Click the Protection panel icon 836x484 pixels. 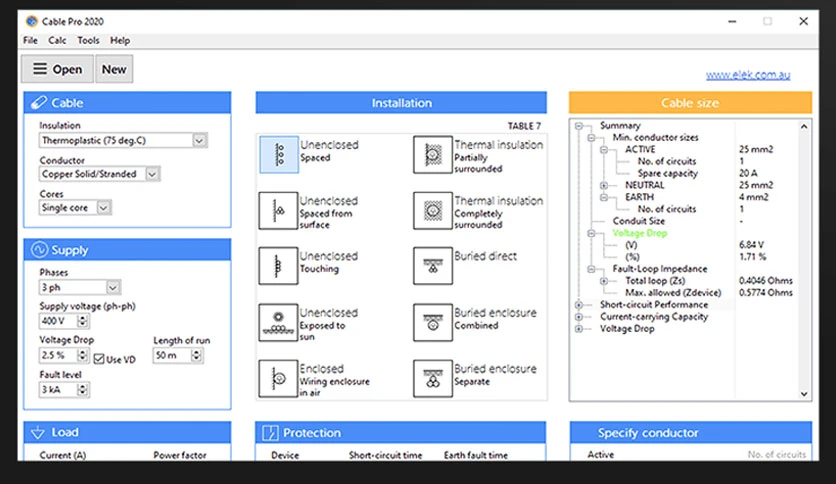click(x=270, y=433)
